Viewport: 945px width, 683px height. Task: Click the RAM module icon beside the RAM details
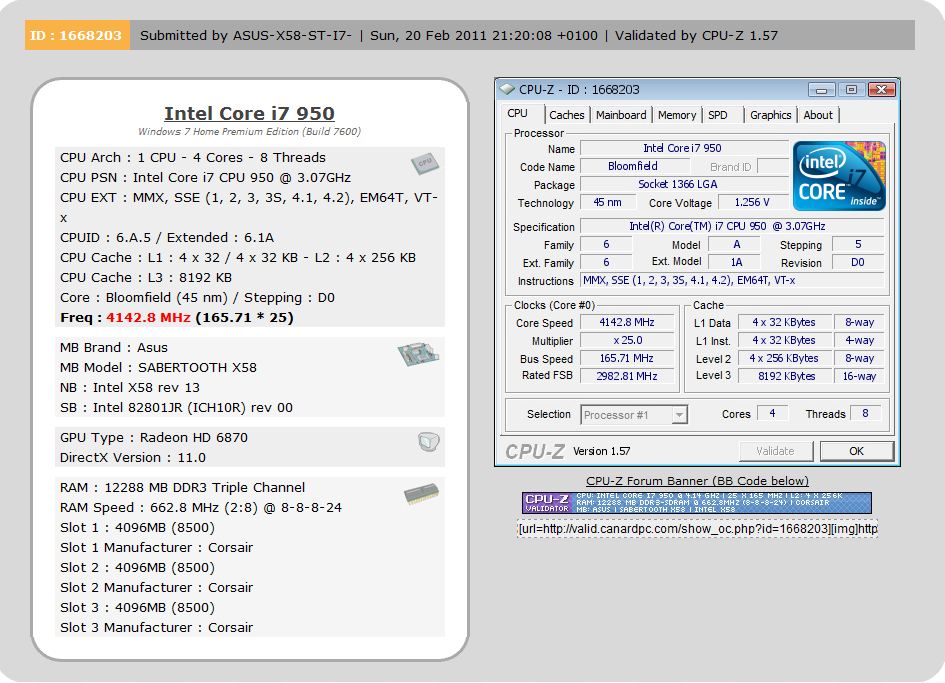(421, 495)
